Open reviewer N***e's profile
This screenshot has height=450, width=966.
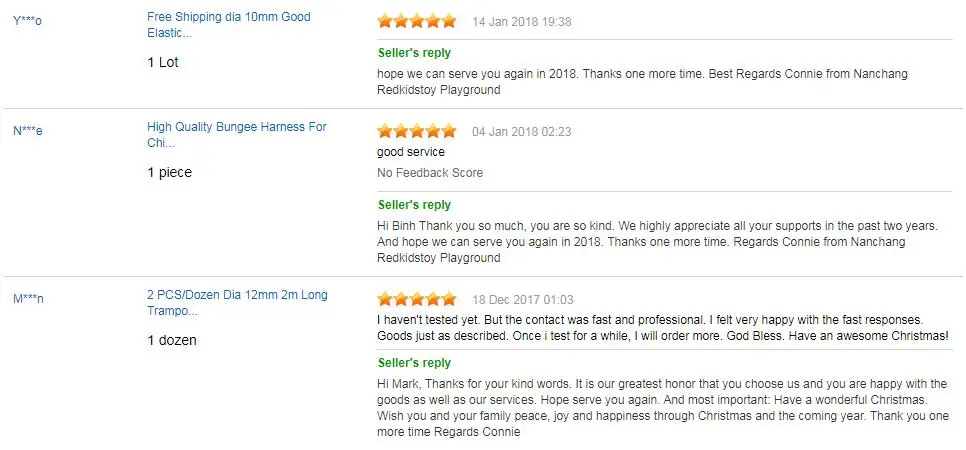click(x=27, y=131)
